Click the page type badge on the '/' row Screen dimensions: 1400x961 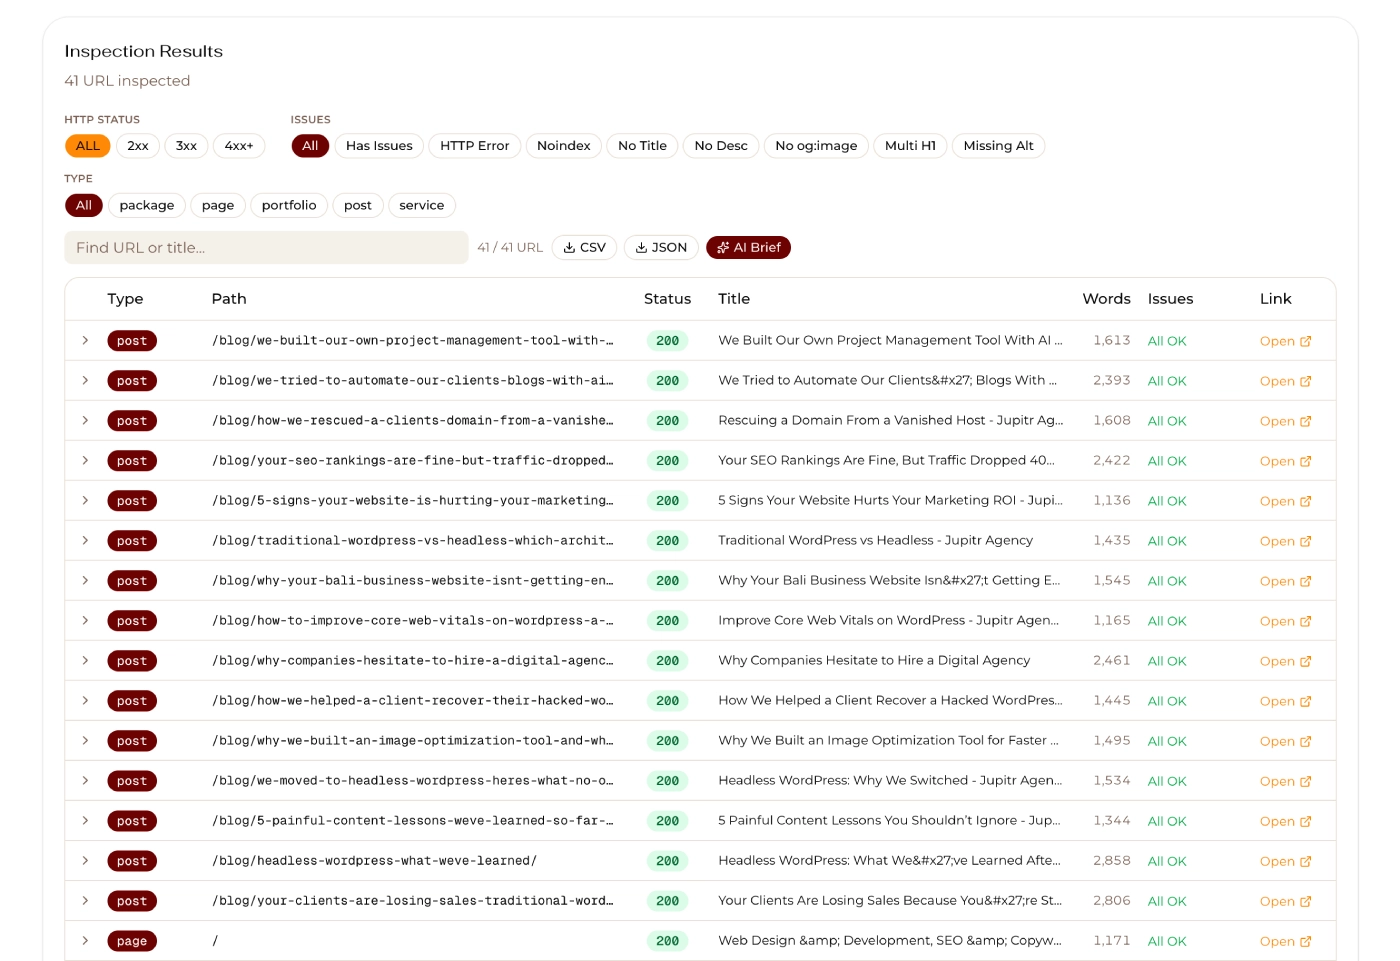click(132, 941)
